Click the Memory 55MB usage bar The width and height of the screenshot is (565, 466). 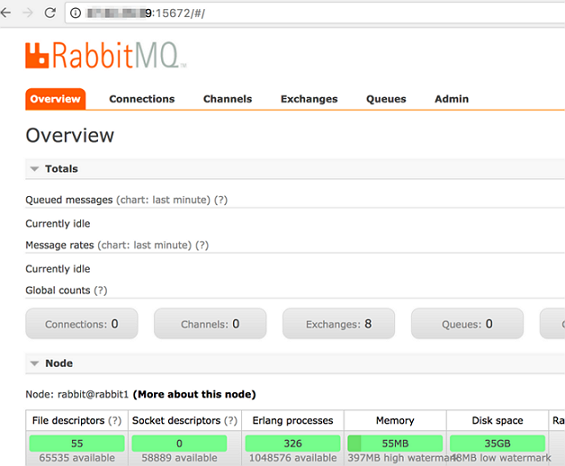395,443
